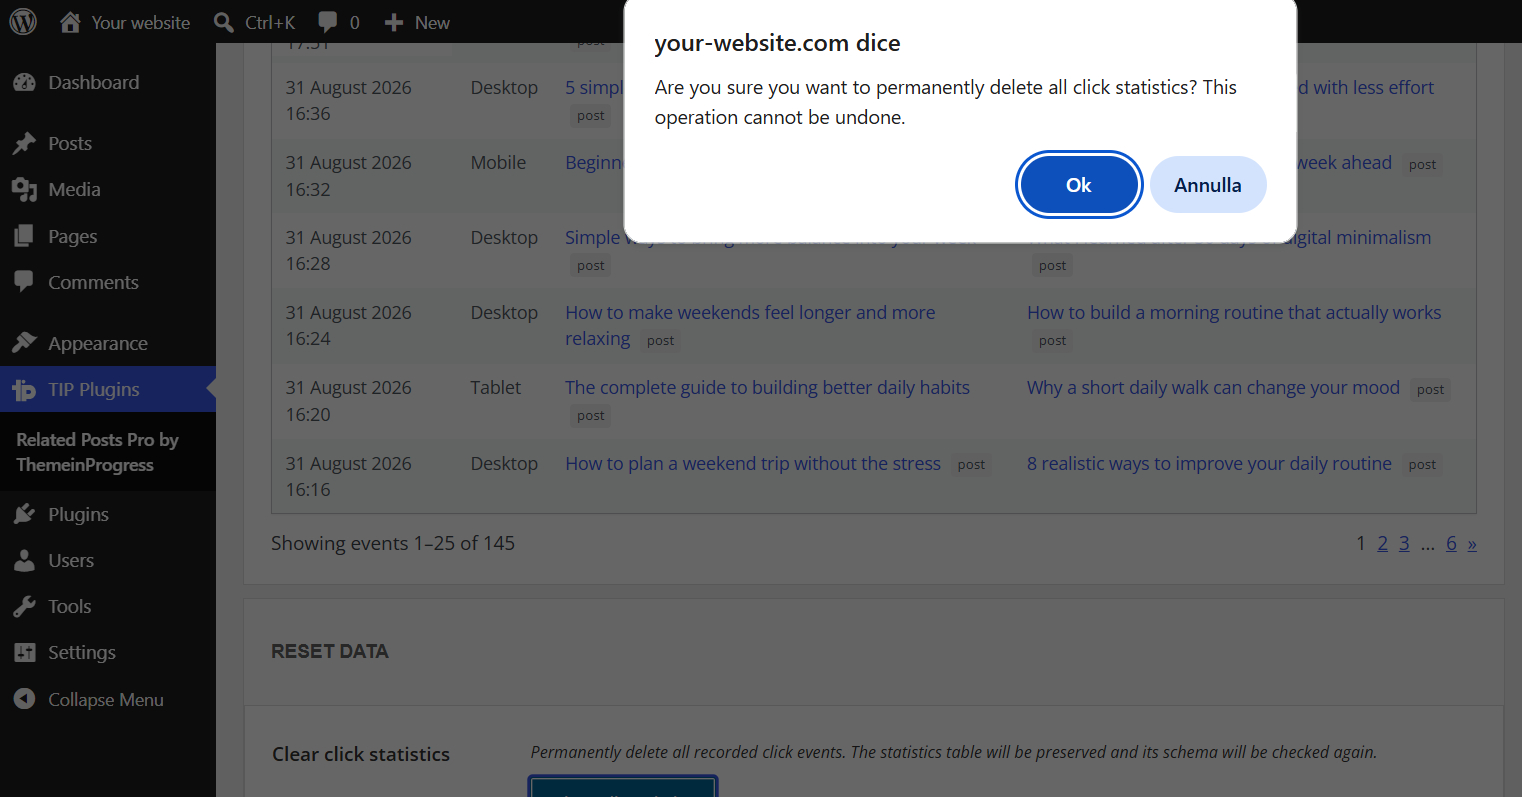Viewport: 1522px width, 797px height.
Task: Open the Media library icon
Action: (x=25, y=190)
